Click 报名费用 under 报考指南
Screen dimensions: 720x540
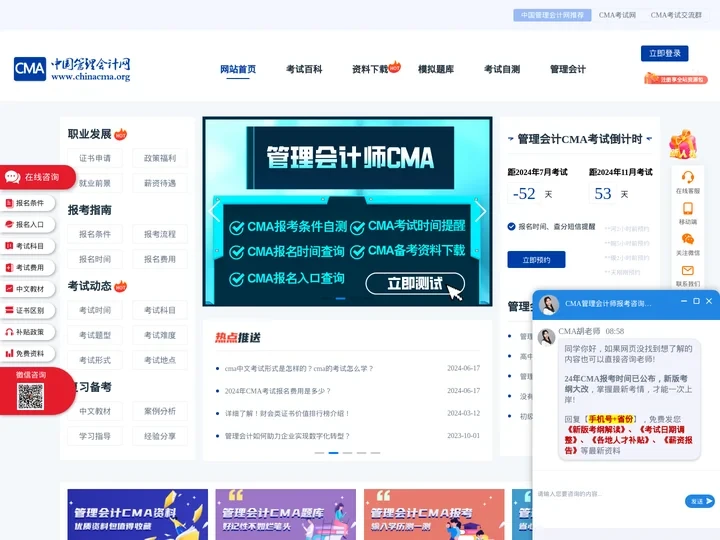coord(160,259)
